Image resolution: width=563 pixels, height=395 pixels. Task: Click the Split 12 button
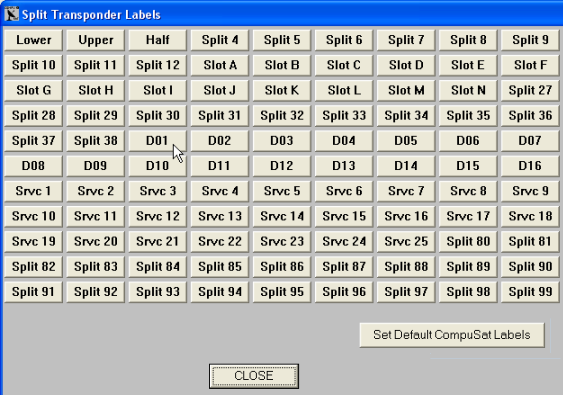pyautogui.click(x=158, y=65)
